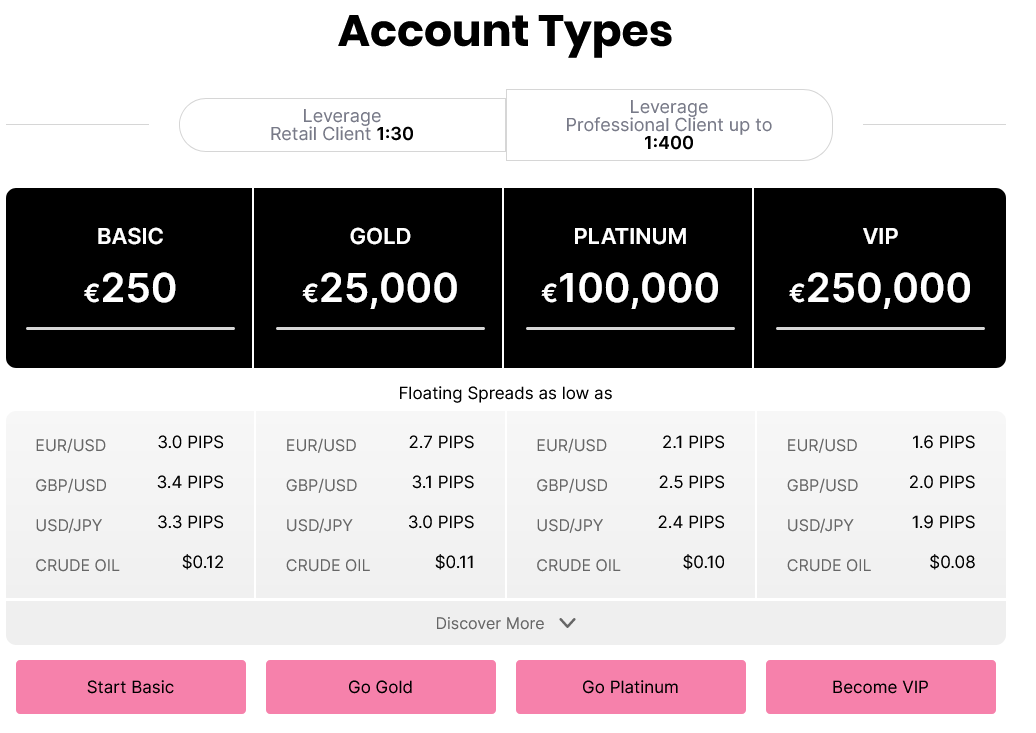Select the VIP €250,000 account card
The width and height of the screenshot is (1036, 733).
click(x=880, y=278)
